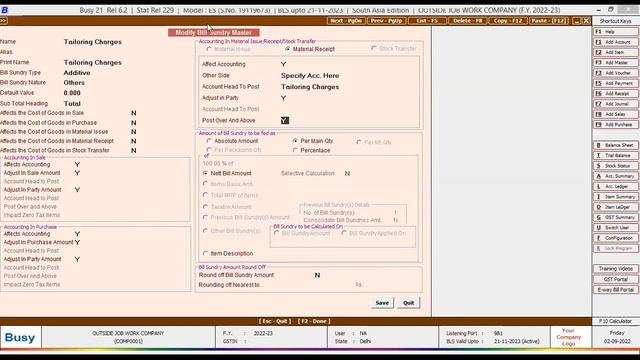
Task: Click the Quit button
Action: point(409,303)
